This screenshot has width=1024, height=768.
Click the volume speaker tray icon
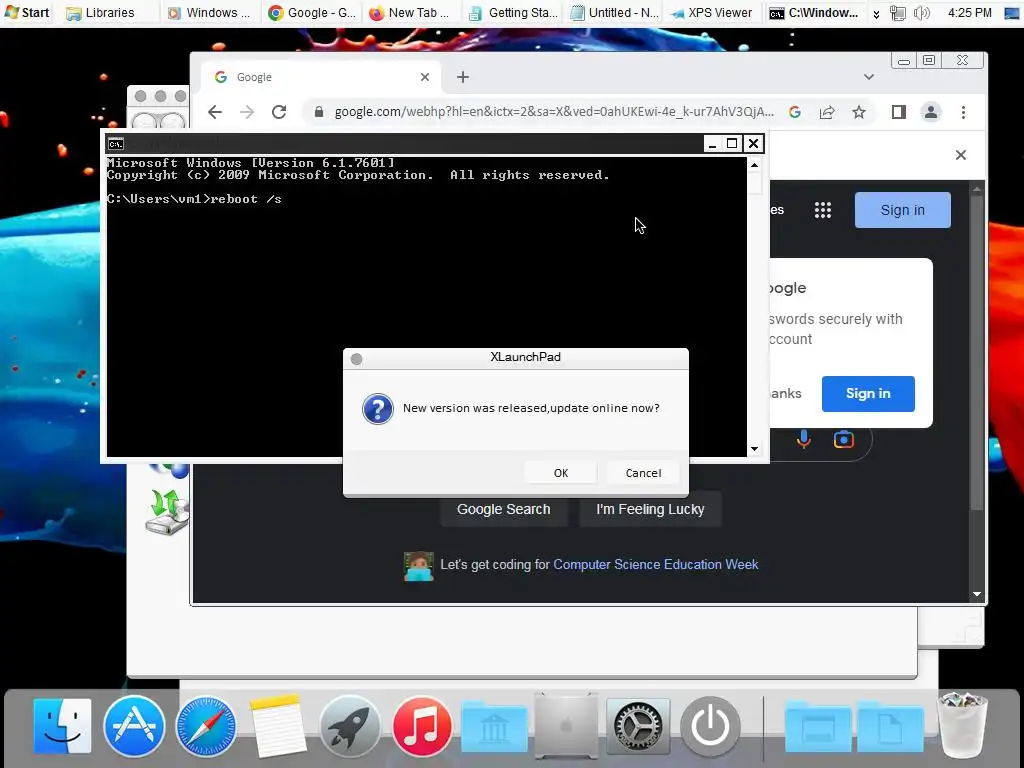pos(921,13)
